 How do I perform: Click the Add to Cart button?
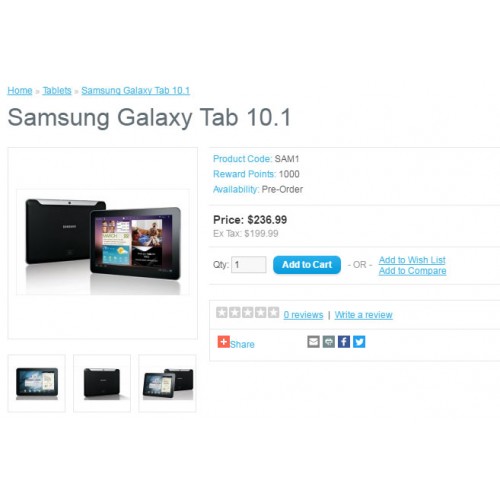tap(307, 265)
